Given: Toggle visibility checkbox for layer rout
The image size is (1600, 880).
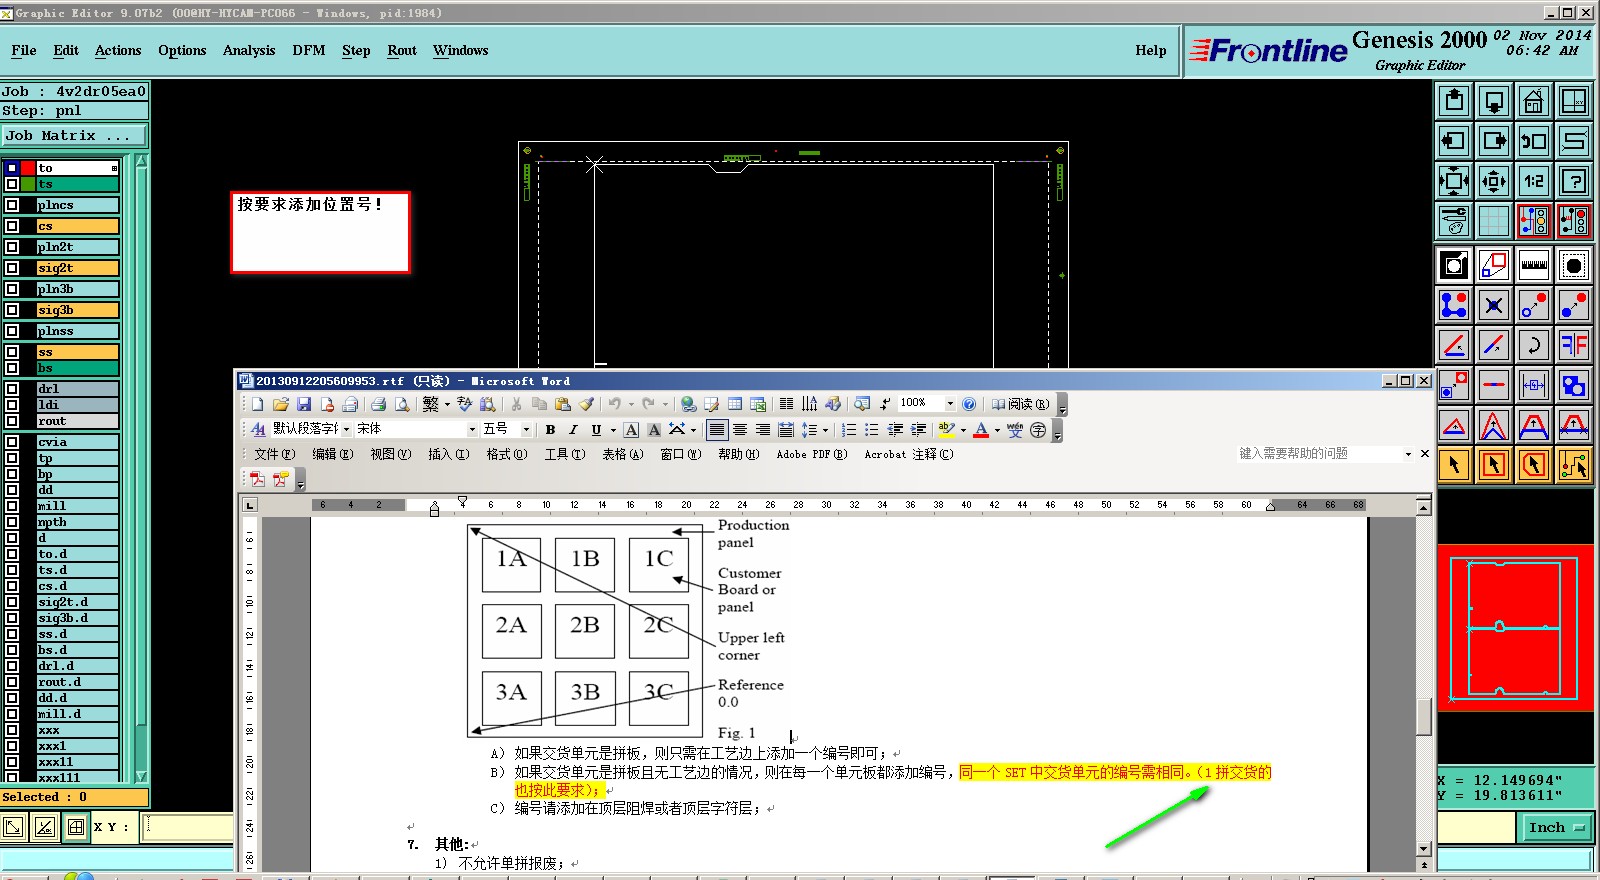Looking at the screenshot, I should tap(12, 421).
